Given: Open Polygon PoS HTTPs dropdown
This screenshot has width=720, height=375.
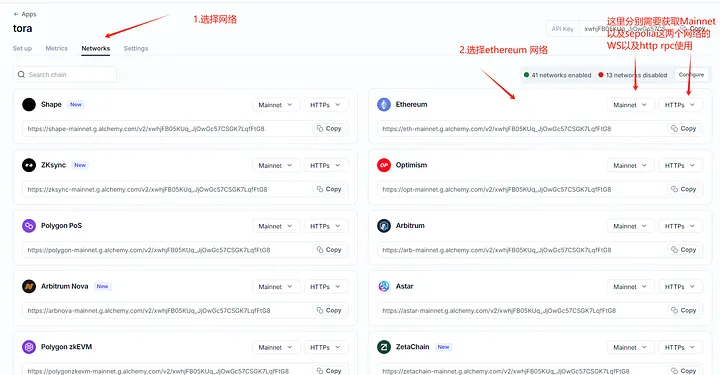Looking at the screenshot, I should pos(326,226).
